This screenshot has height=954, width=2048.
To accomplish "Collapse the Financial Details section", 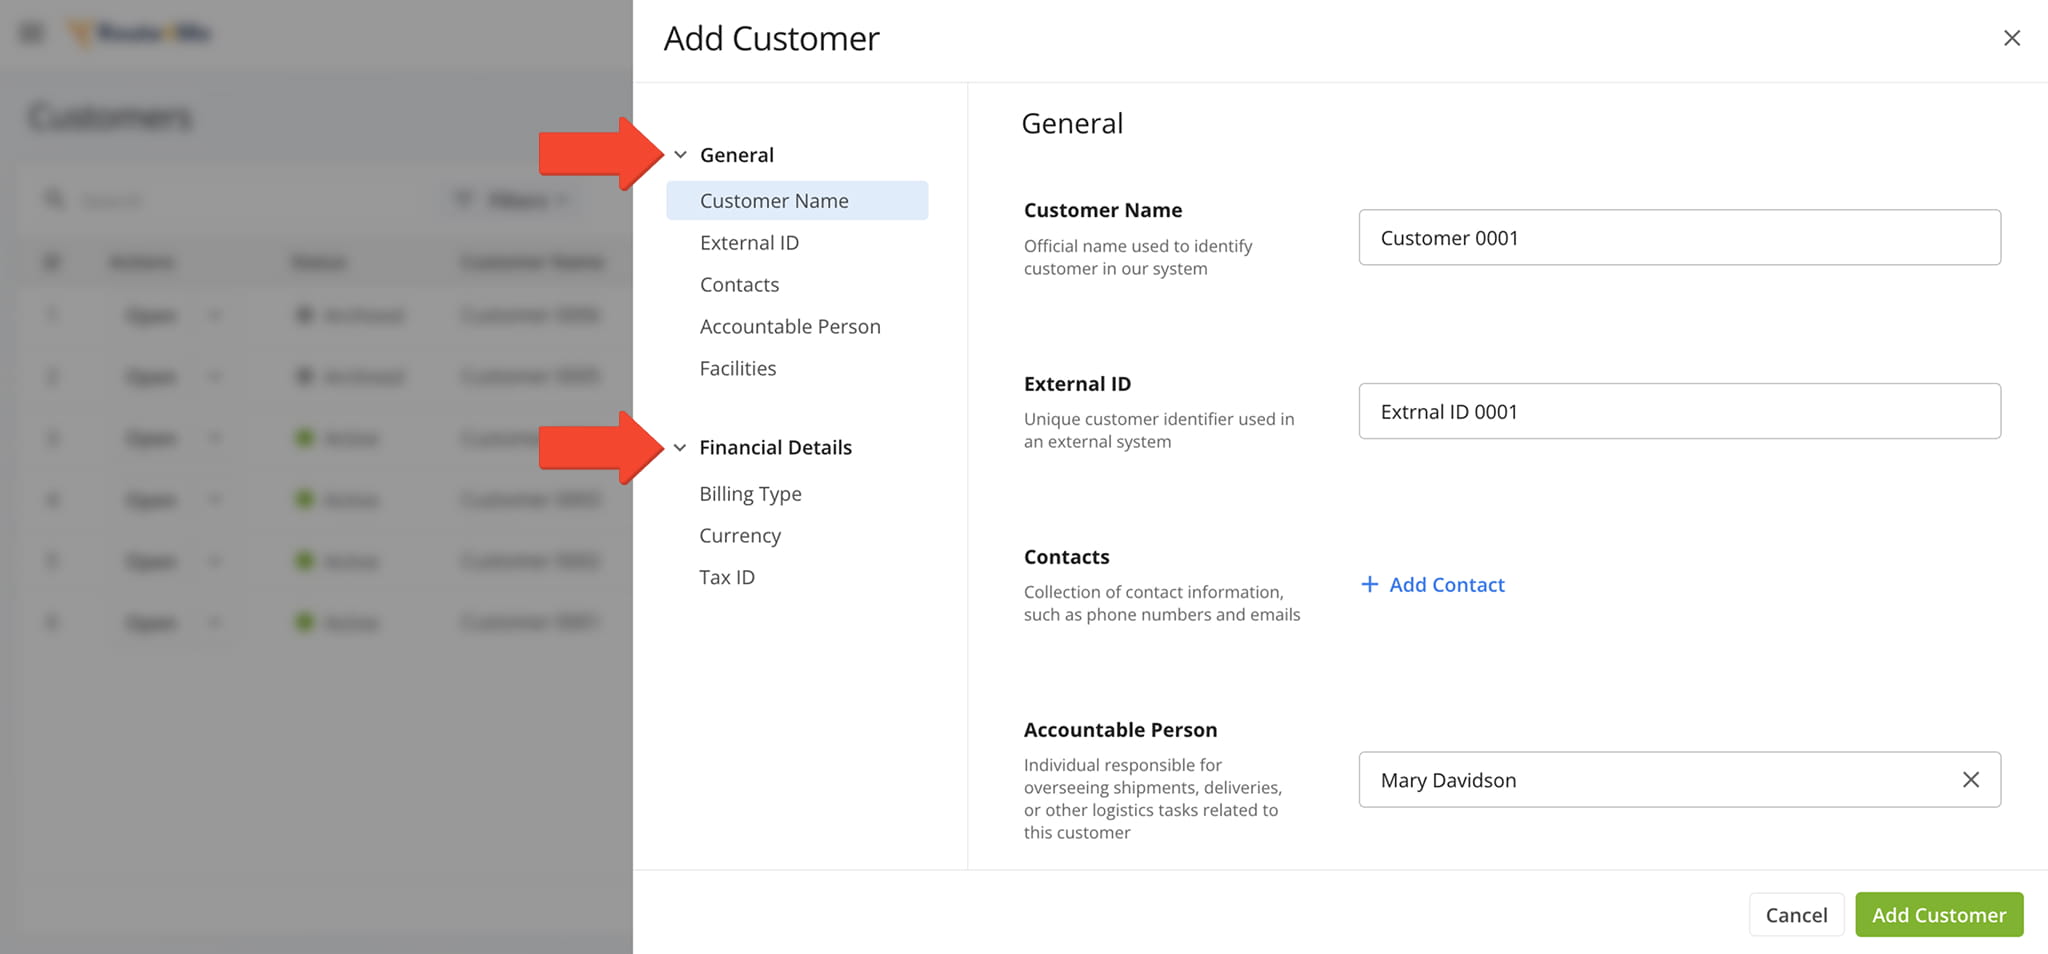I will click(681, 447).
